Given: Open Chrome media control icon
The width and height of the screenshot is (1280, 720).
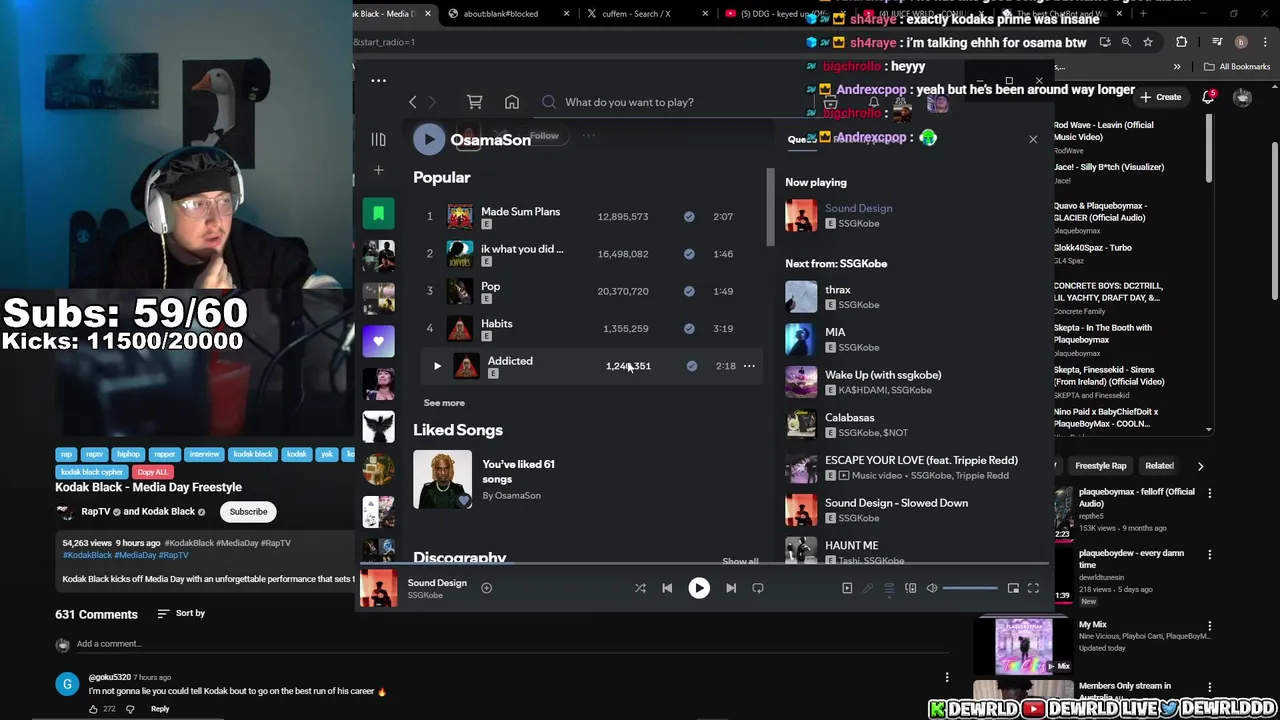Looking at the screenshot, I should pos(1217,42).
